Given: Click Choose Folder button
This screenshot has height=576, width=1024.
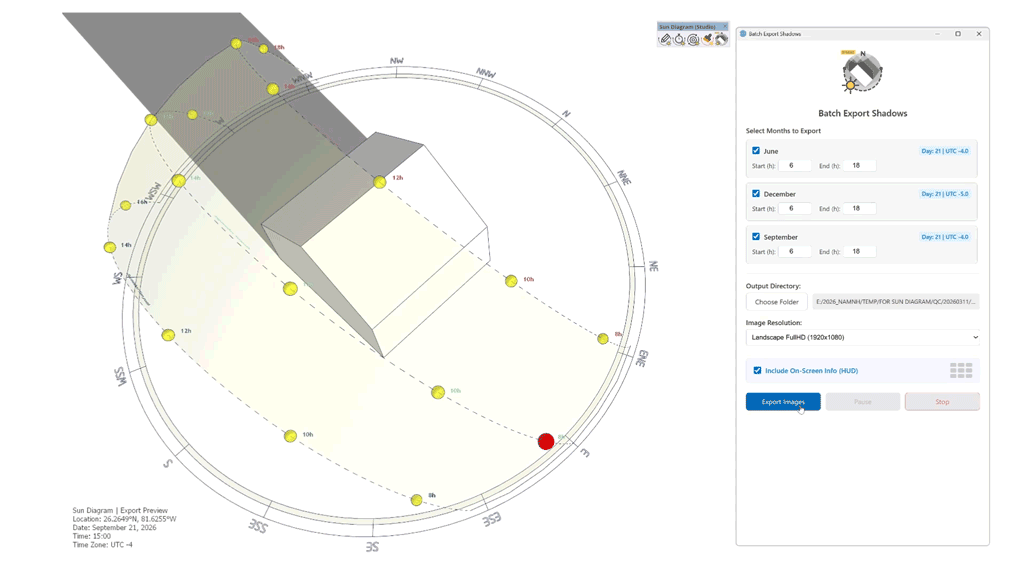Looking at the screenshot, I should pos(776,302).
